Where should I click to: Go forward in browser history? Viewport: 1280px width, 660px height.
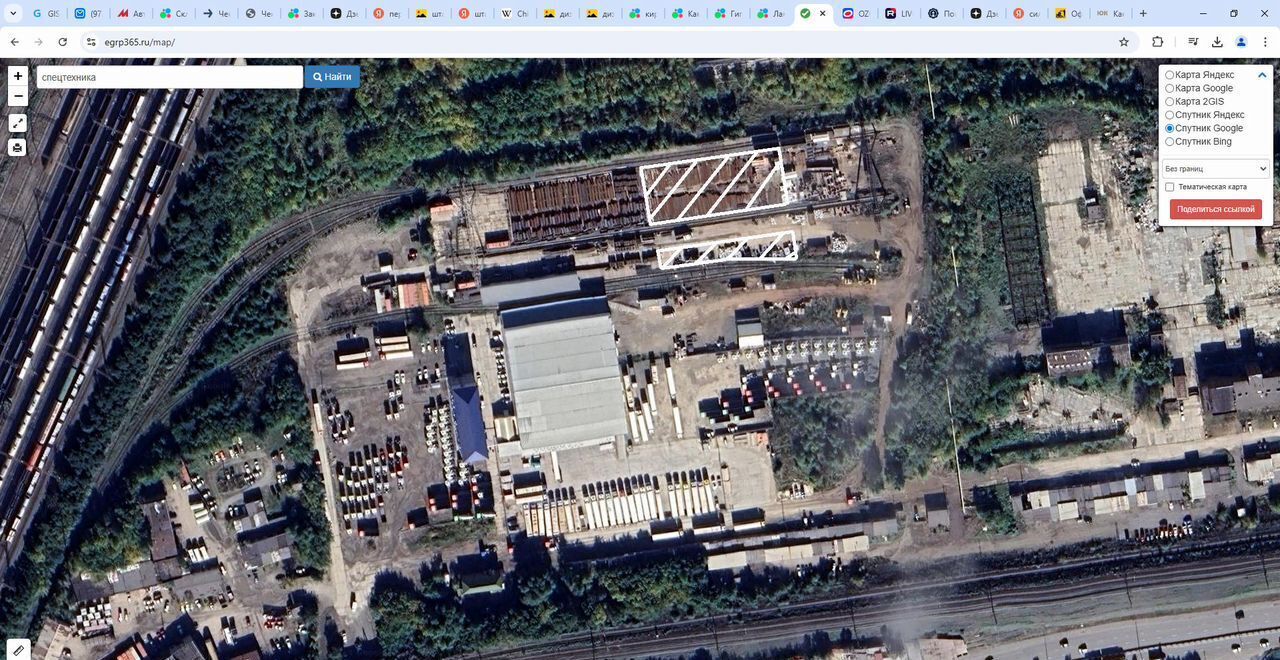click(38, 42)
